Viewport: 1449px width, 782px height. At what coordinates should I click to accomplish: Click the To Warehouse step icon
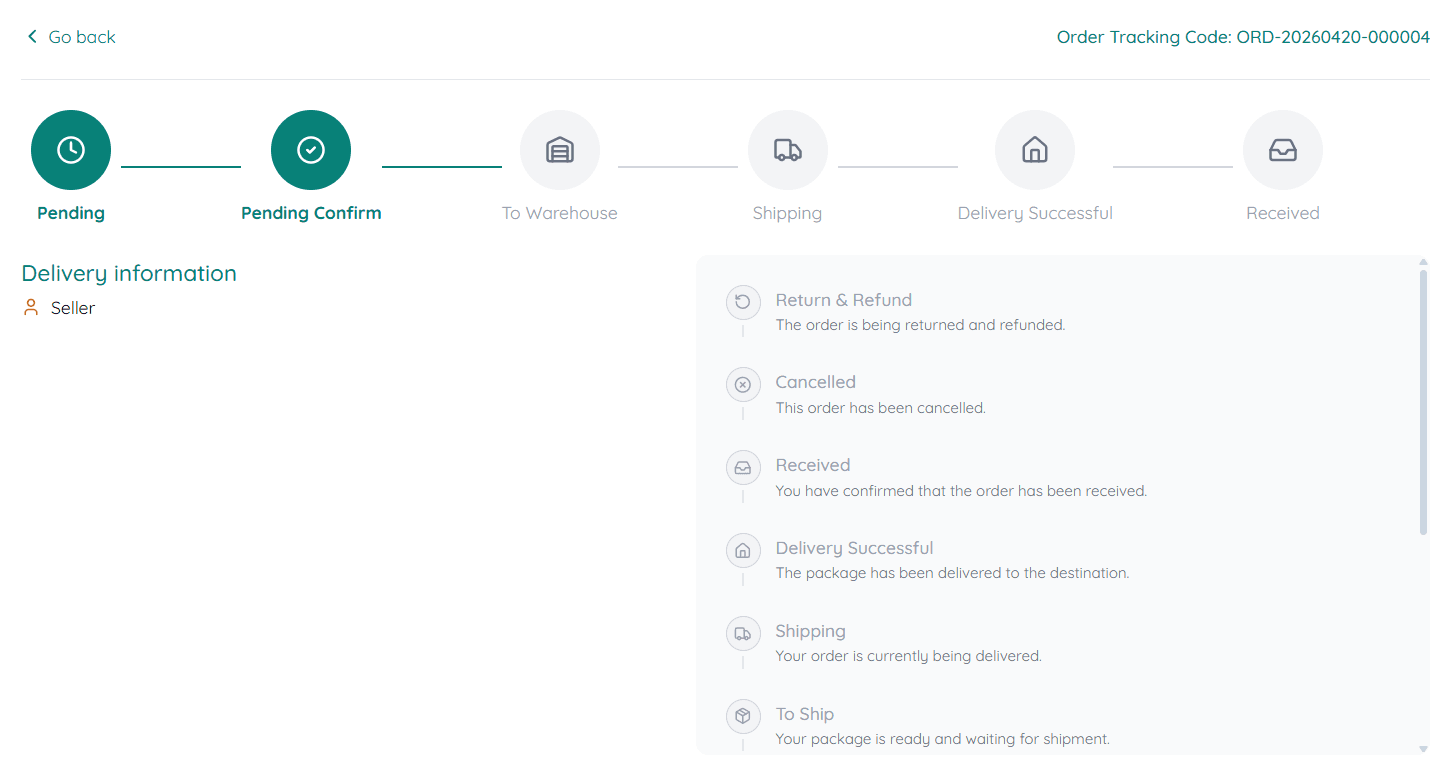click(560, 150)
